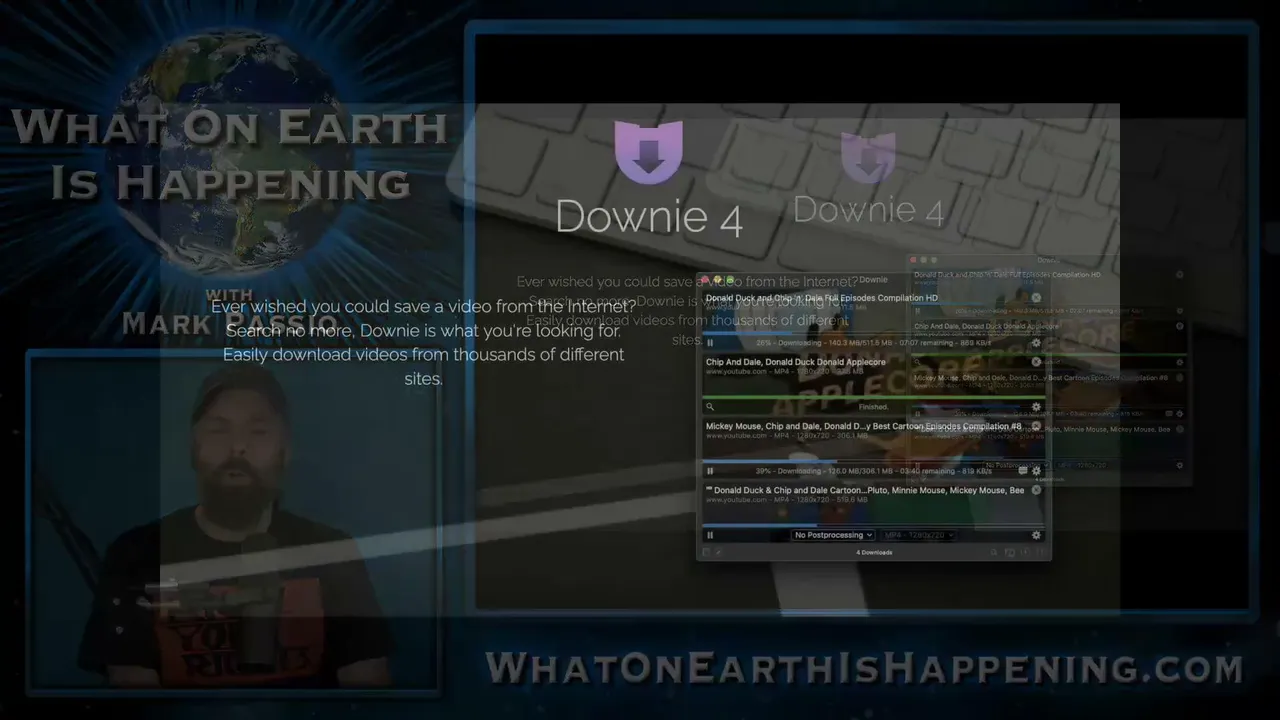The image size is (1280, 720).
Task: Open gear settings beside the MP4 - 1280x720 dropdown
Action: point(1036,535)
